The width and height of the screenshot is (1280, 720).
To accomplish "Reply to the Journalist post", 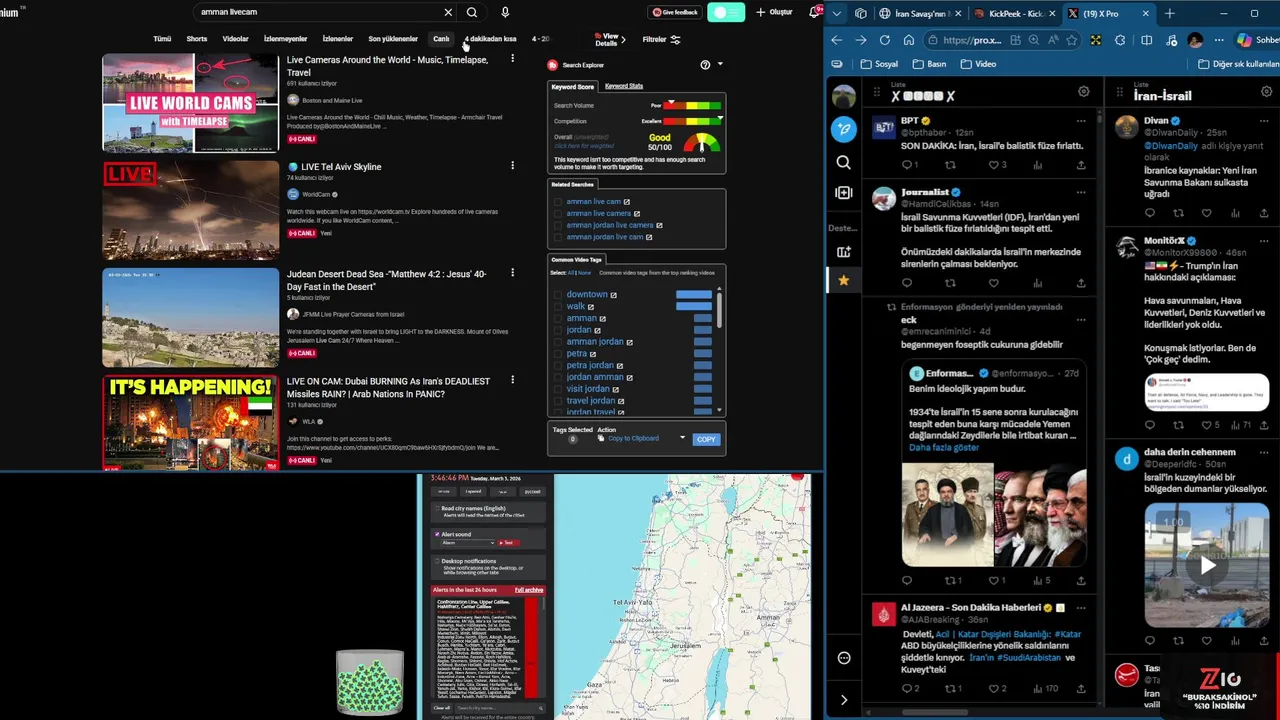I will (907, 283).
